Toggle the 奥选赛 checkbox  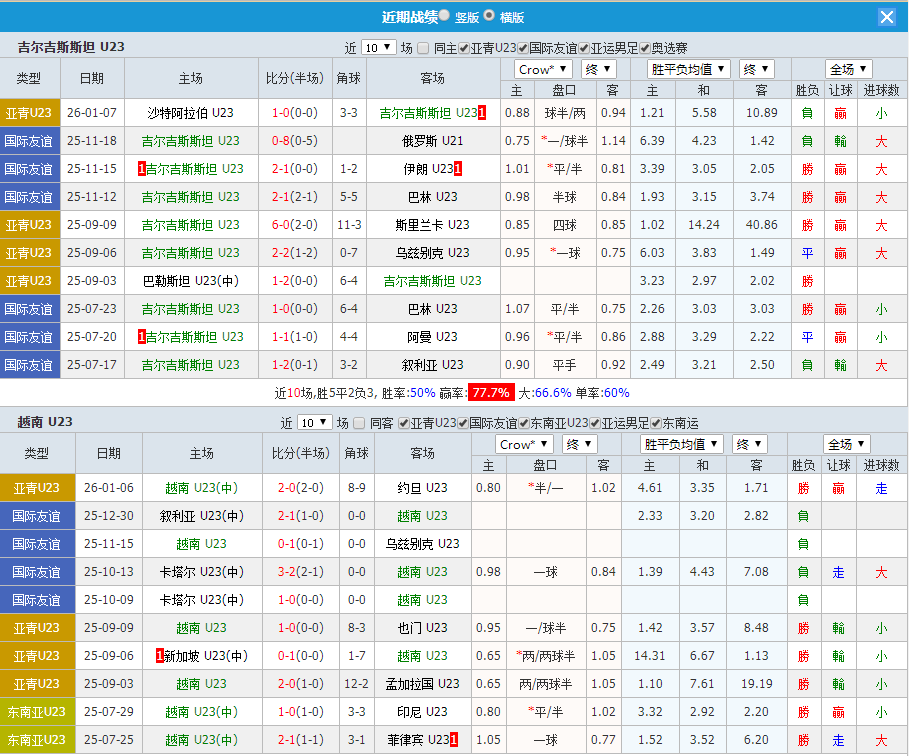coord(642,46)
